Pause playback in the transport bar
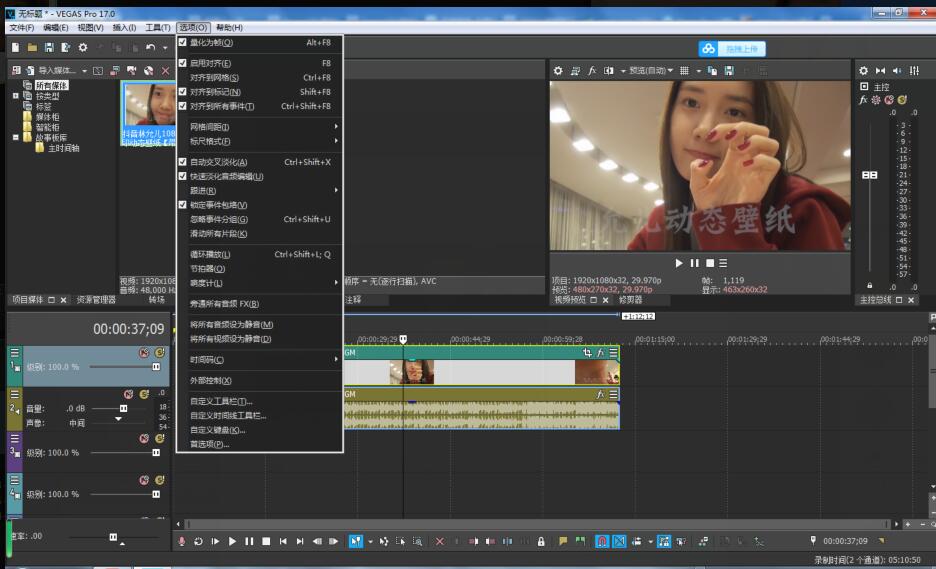 pyautogui.click(x=249, y=541)
